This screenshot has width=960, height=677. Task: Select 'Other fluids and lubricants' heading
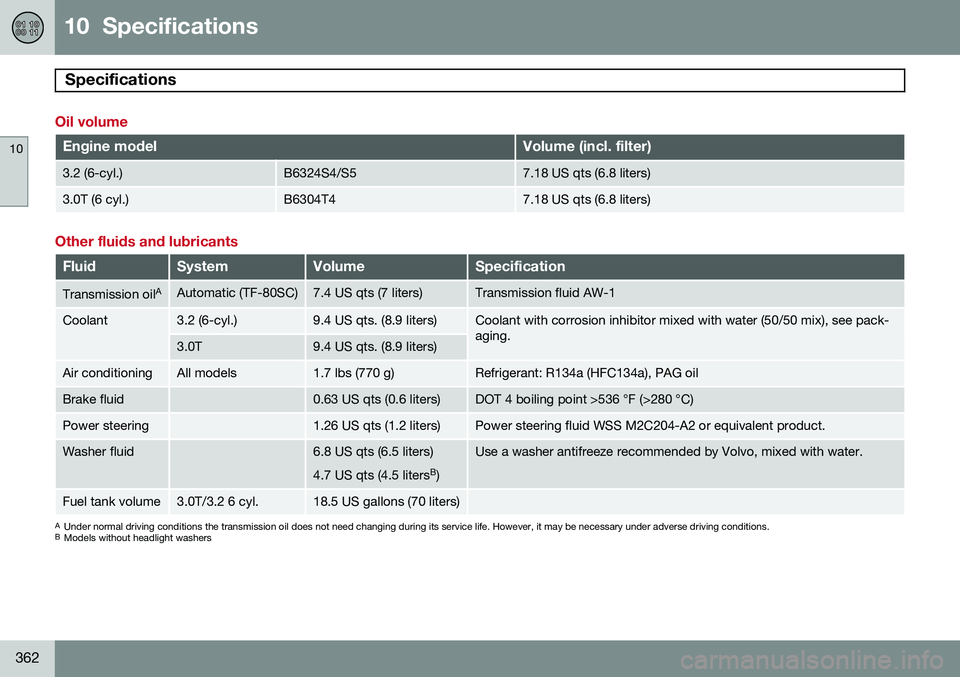[x=146, y=241]
